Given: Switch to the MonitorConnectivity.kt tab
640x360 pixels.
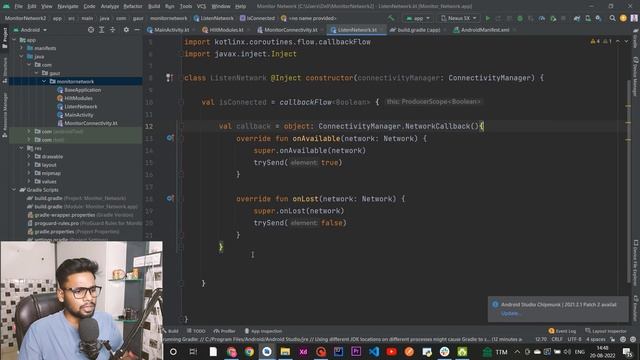Looking at the screenshot, I should (290, 30).
